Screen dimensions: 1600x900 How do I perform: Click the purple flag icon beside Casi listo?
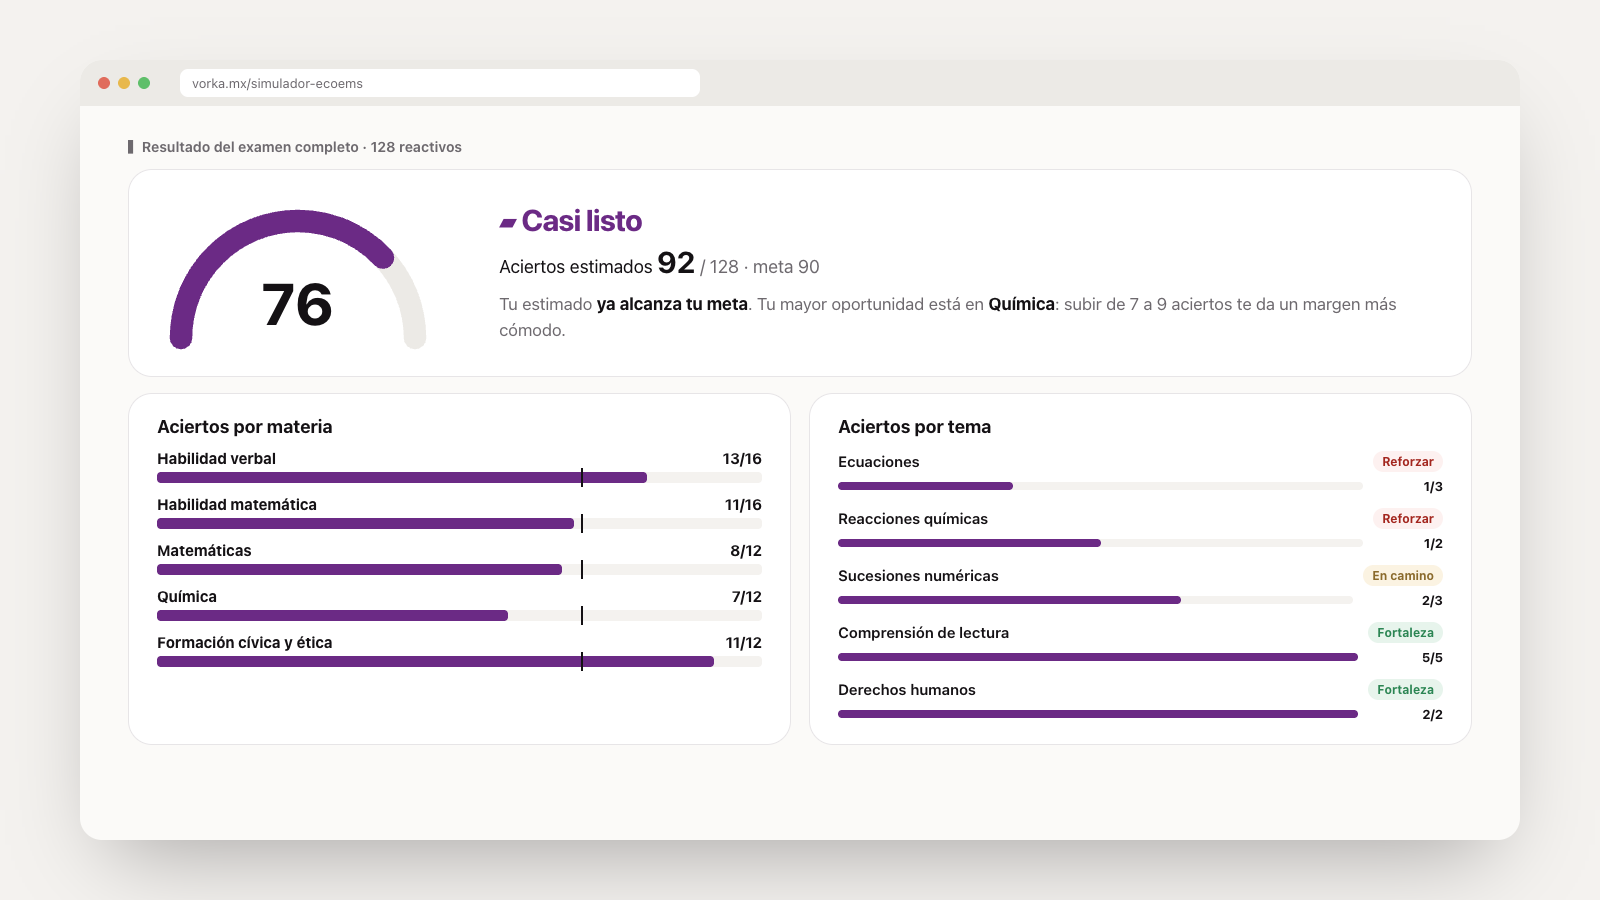[508, 222]
